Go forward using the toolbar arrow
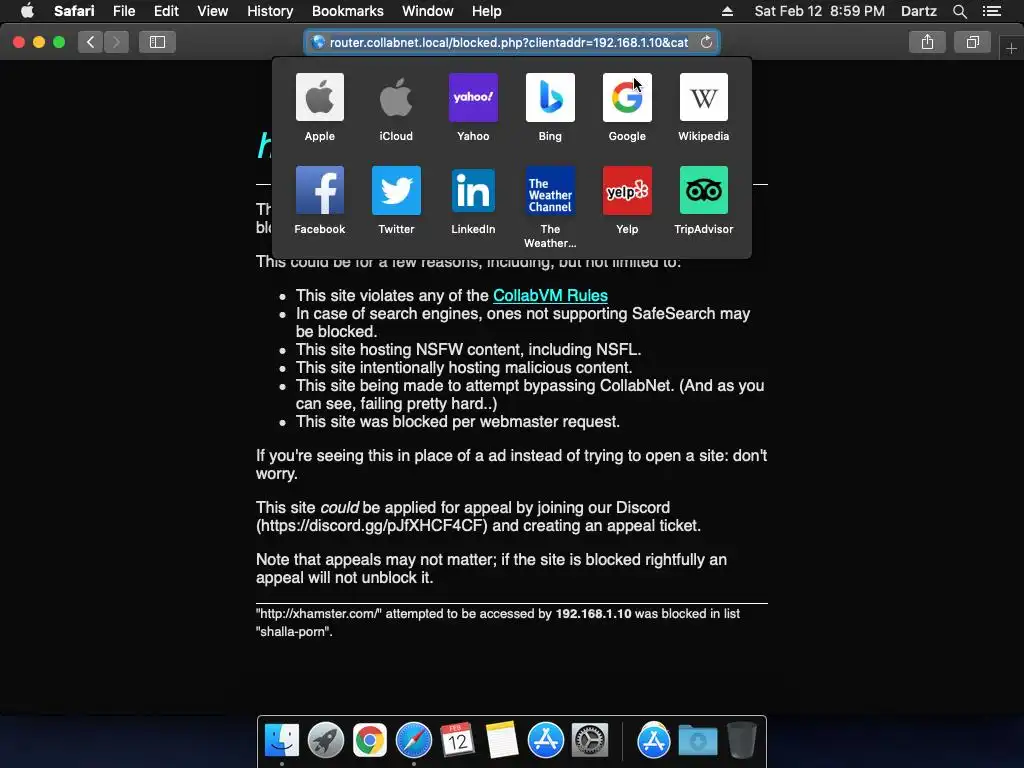This screenshot has height=768, width=1024. click(x=116, y=42)
